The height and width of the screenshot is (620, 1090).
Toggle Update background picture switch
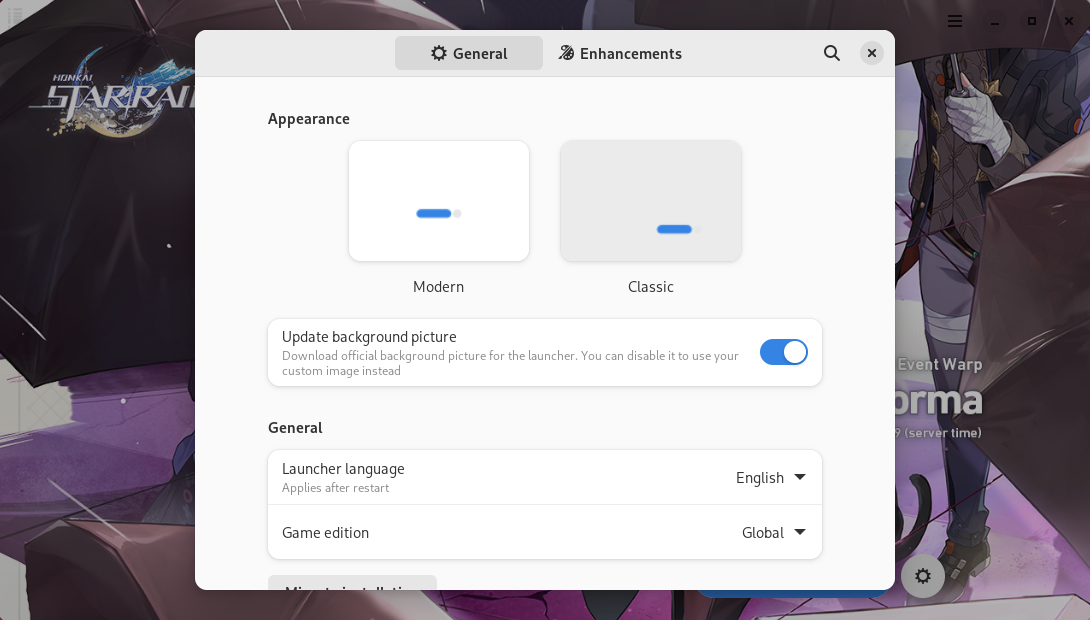pos(783,352)
